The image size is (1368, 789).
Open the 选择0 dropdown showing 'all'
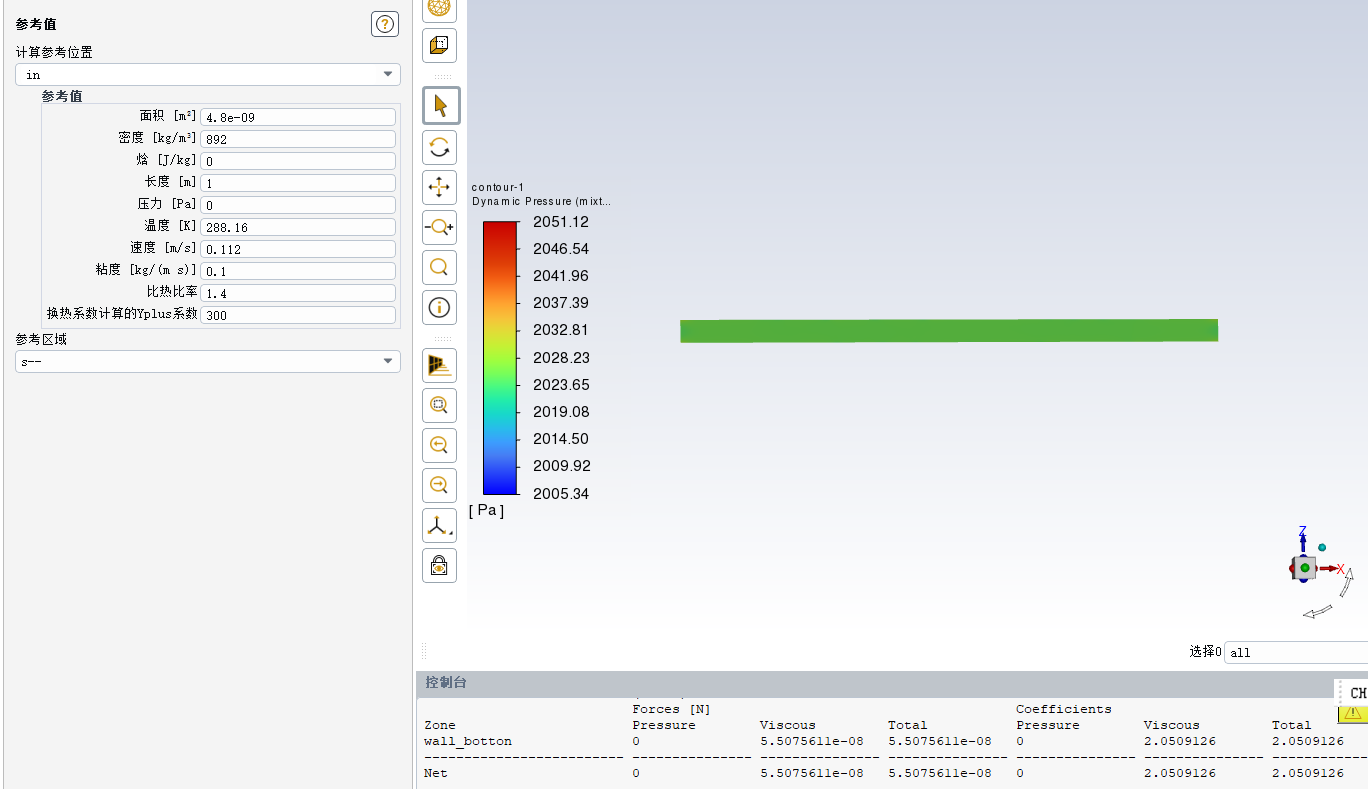1295,652
